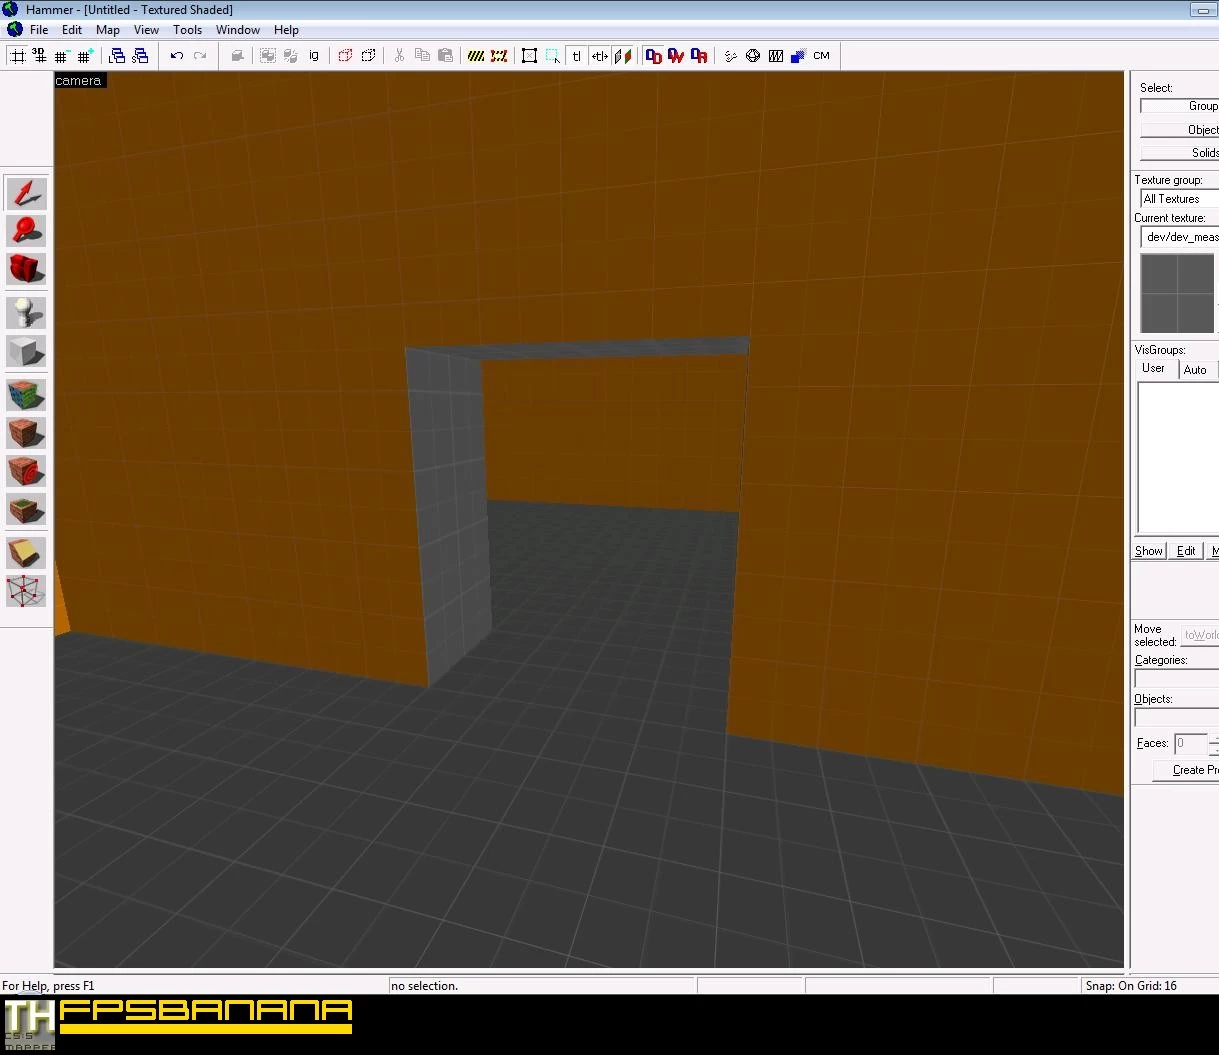Image resolution: width=1219 pixels, height=1055 pixels.
Task: Select the Clipping tool
Action: [26, 552]
